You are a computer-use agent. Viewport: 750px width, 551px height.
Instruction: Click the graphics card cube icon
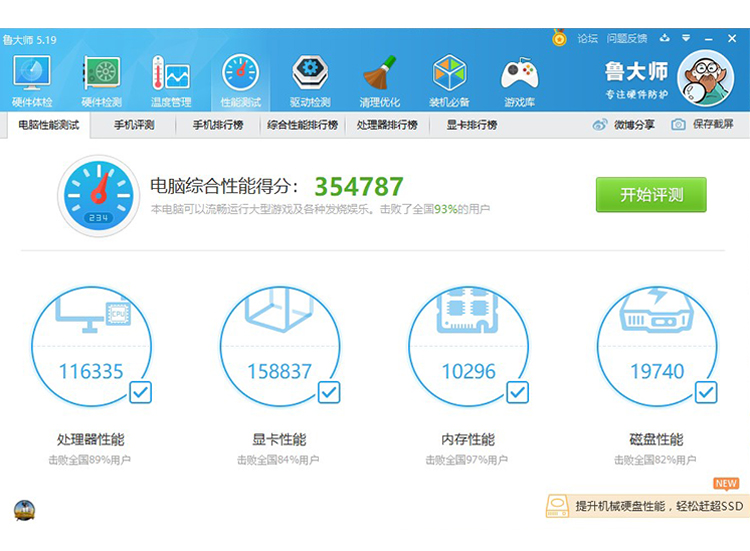click(x=279, y=310)
